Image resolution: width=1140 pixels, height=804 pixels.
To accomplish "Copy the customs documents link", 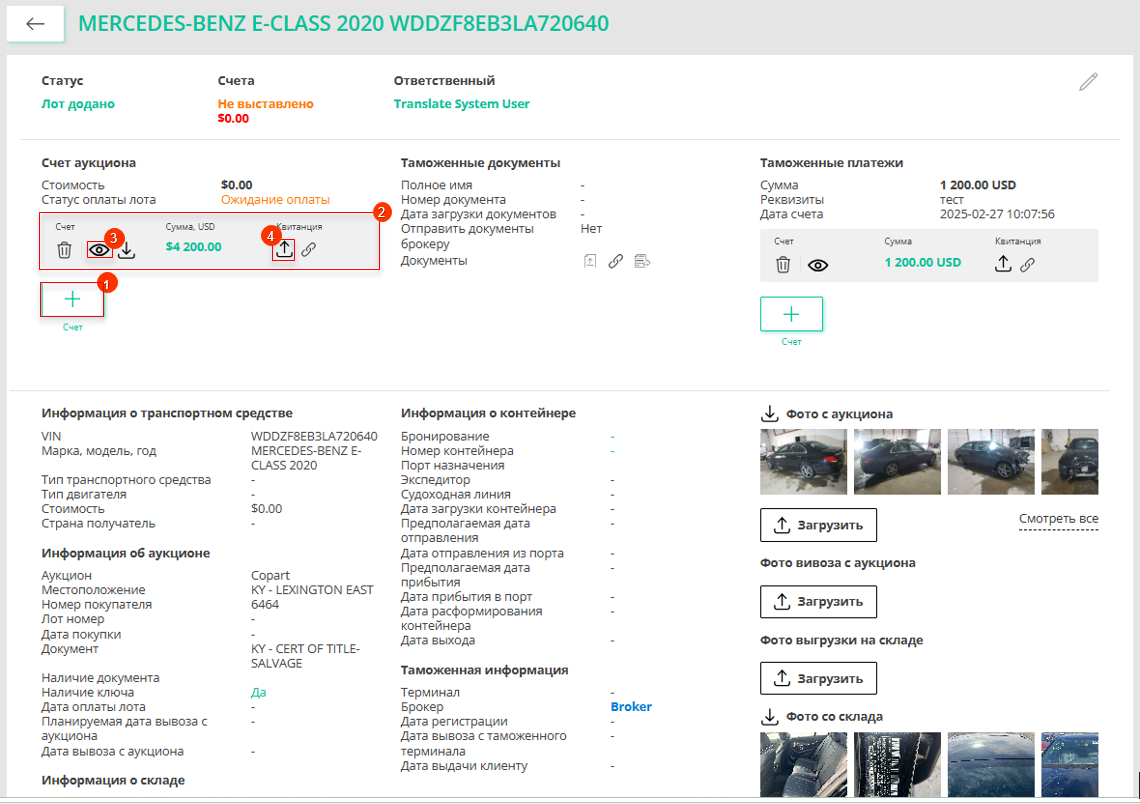I will point(616,261).
